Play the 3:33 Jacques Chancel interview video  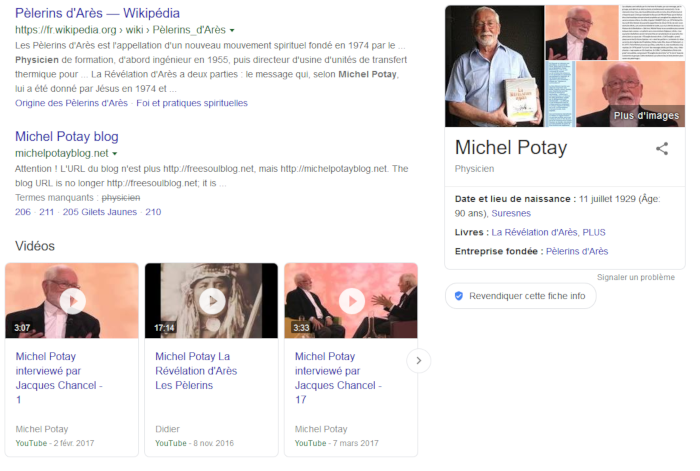point(351,300)
